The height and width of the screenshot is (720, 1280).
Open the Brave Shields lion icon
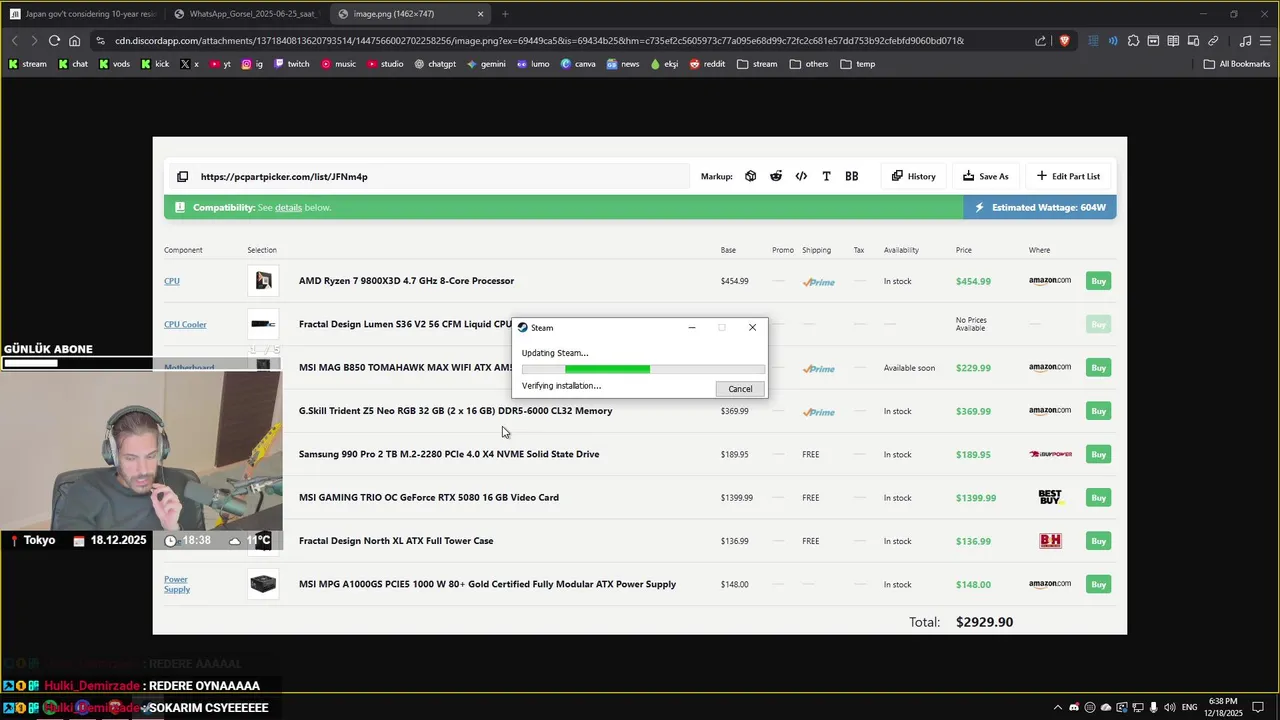click(1064, 41)
